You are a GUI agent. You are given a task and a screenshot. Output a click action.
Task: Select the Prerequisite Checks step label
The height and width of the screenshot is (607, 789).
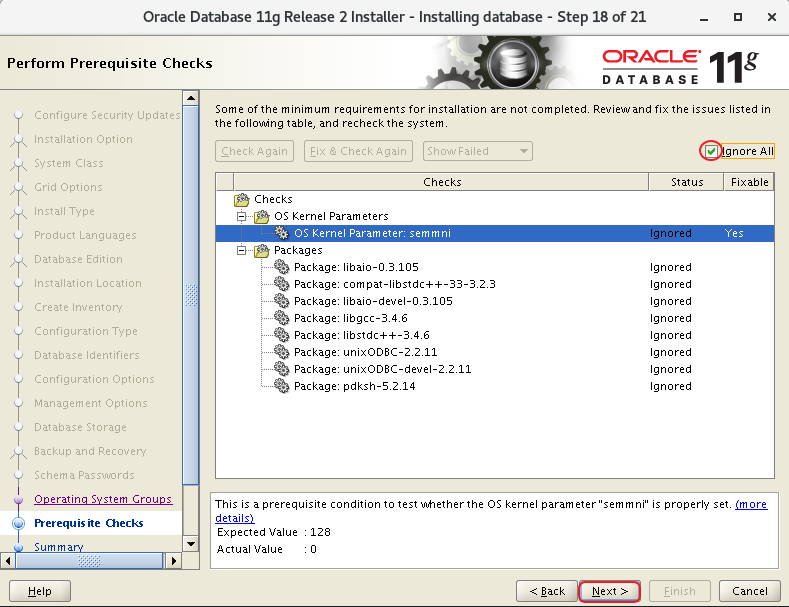89,523
